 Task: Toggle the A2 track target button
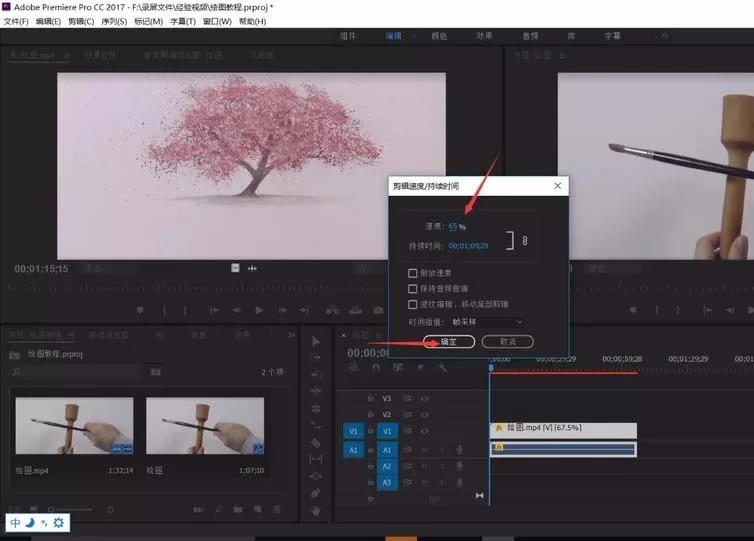(387, 466)
